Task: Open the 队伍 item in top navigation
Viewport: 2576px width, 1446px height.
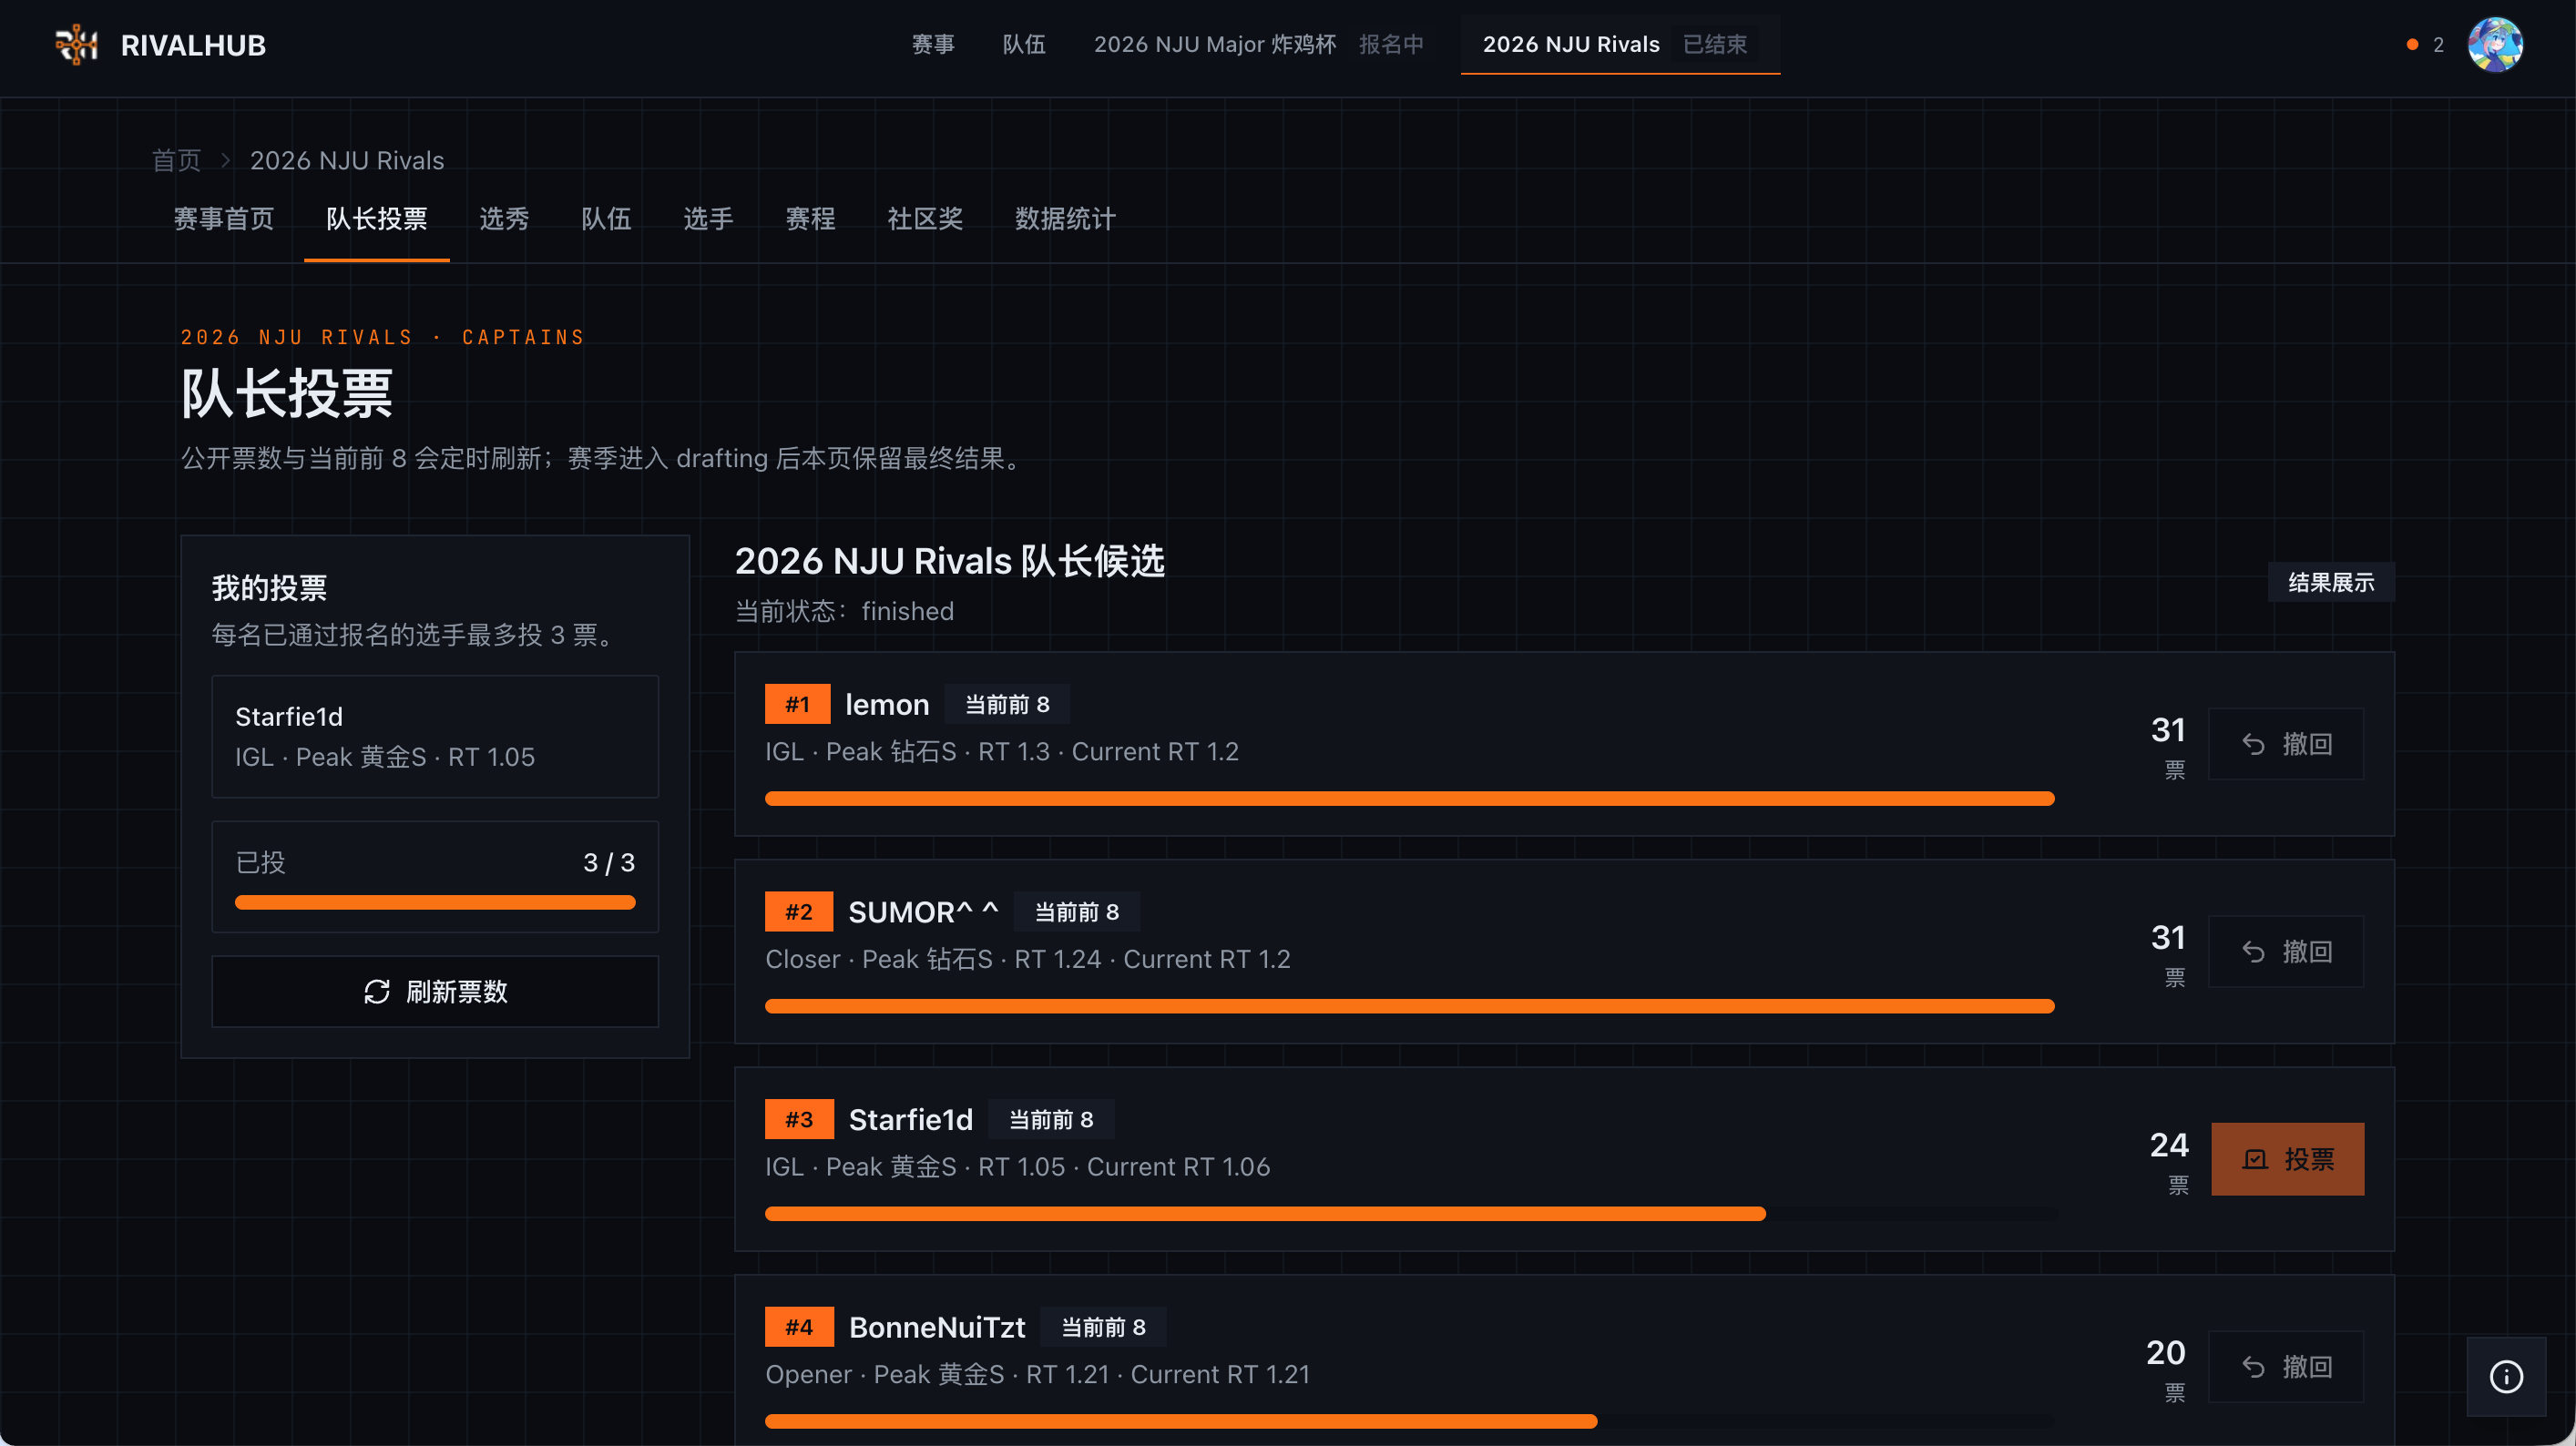Action: coord(1024,45)
